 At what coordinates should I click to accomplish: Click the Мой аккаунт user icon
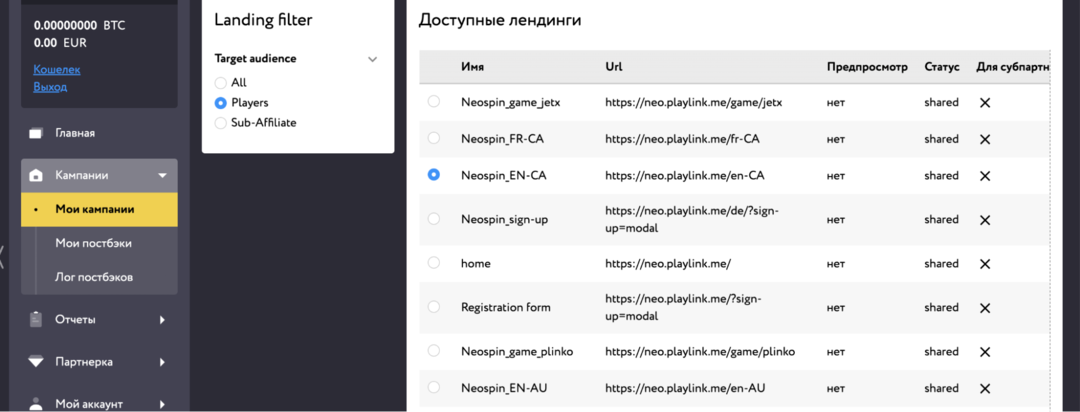coord(37,404)
